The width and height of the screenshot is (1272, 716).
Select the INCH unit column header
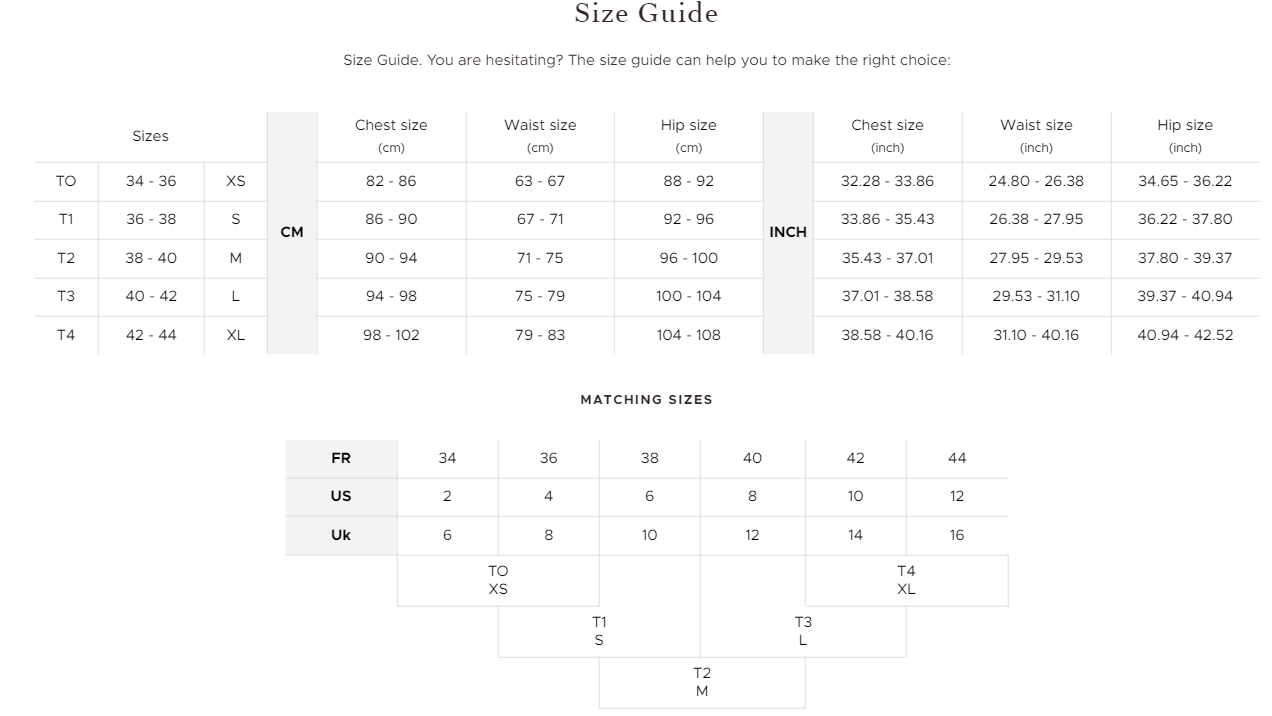(x=788, y=232)
